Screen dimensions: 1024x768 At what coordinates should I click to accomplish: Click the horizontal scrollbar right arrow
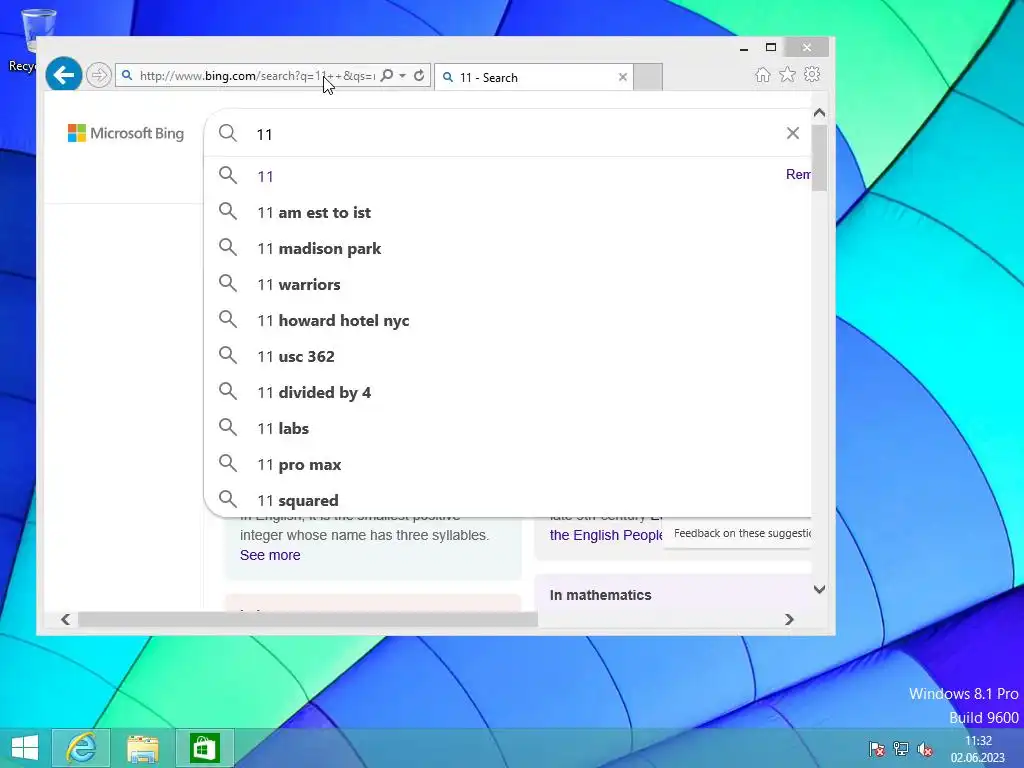point(789,619)
